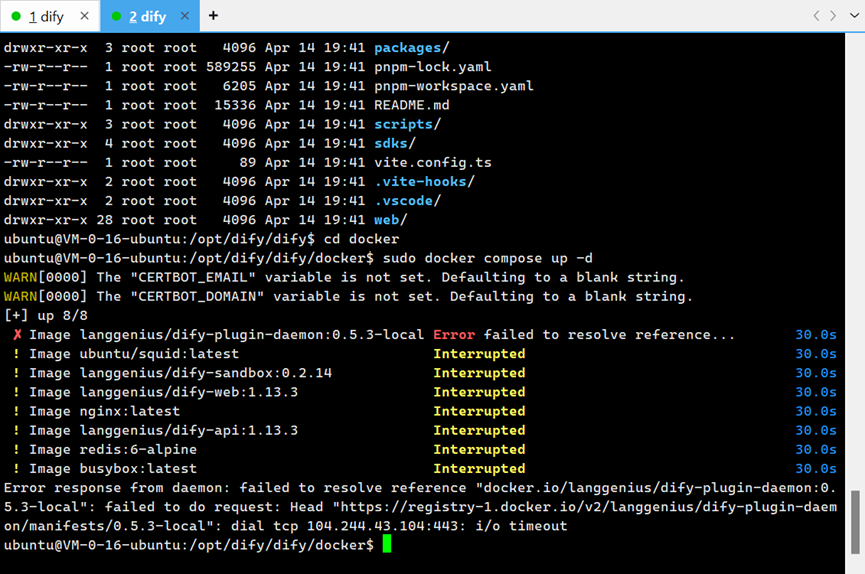Click the 589255 file size value
Screen dimensions: 865x574
coord(231,67)
